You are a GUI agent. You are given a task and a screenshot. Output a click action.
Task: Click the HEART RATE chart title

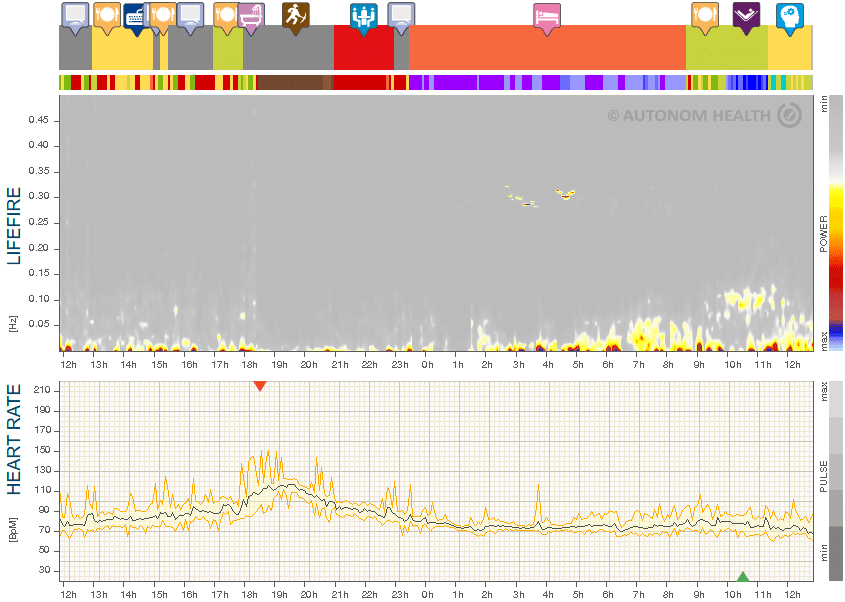[13, 439]
